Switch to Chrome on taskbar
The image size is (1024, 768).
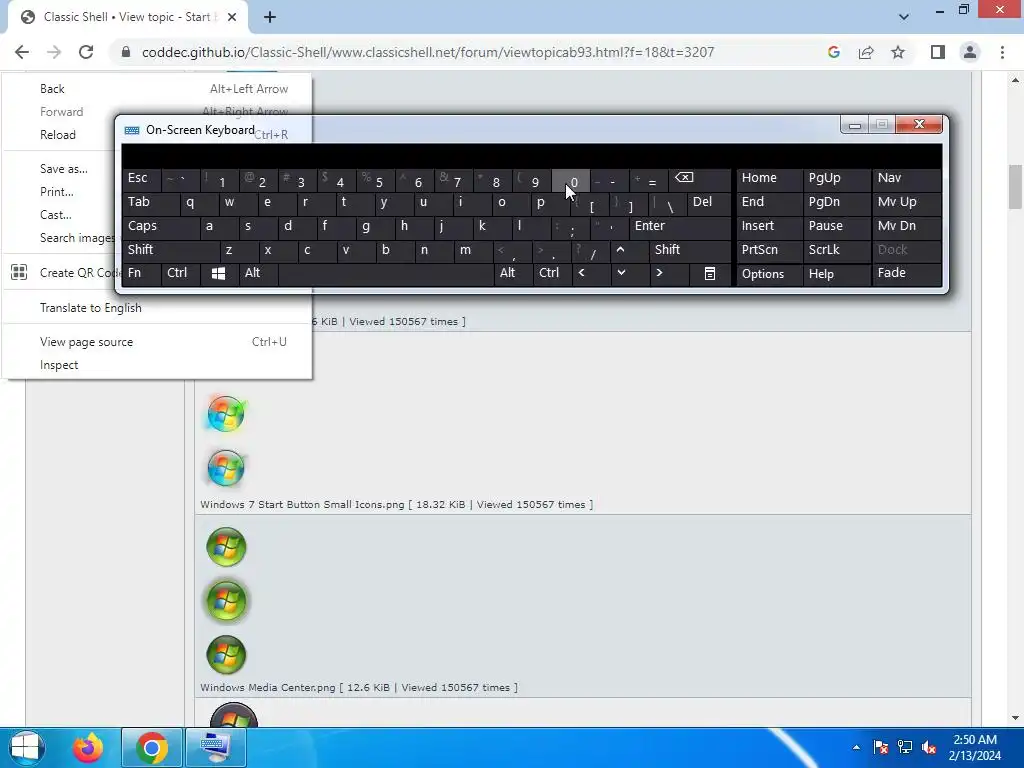[x=152, y=748]
